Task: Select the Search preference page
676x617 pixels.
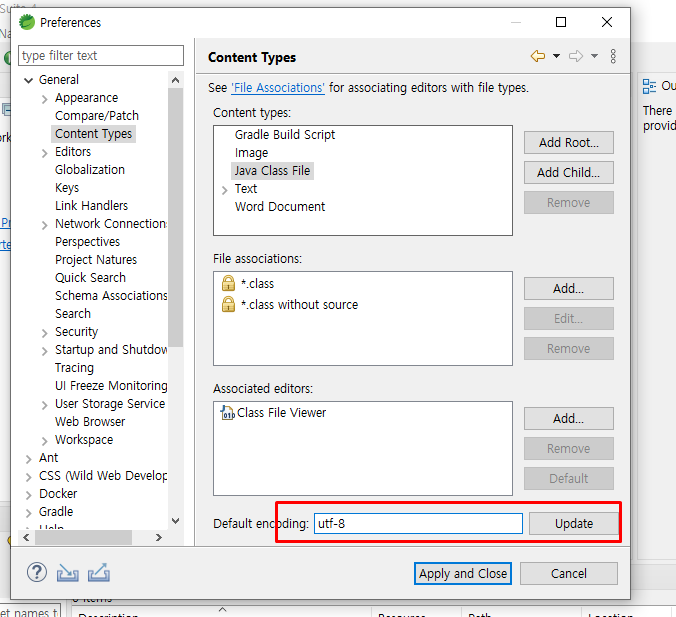Action: [x=73, y=313]
